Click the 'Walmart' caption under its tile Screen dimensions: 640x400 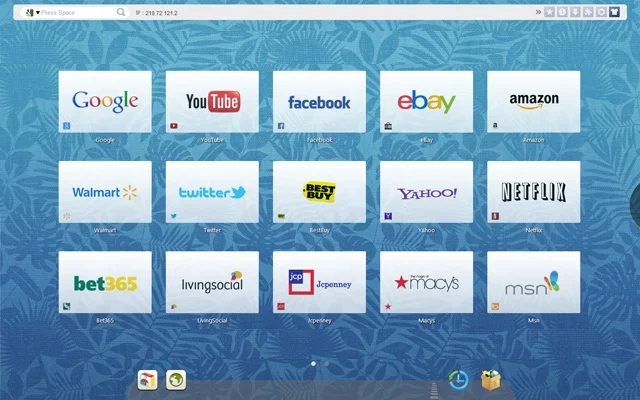click(105, 230)
